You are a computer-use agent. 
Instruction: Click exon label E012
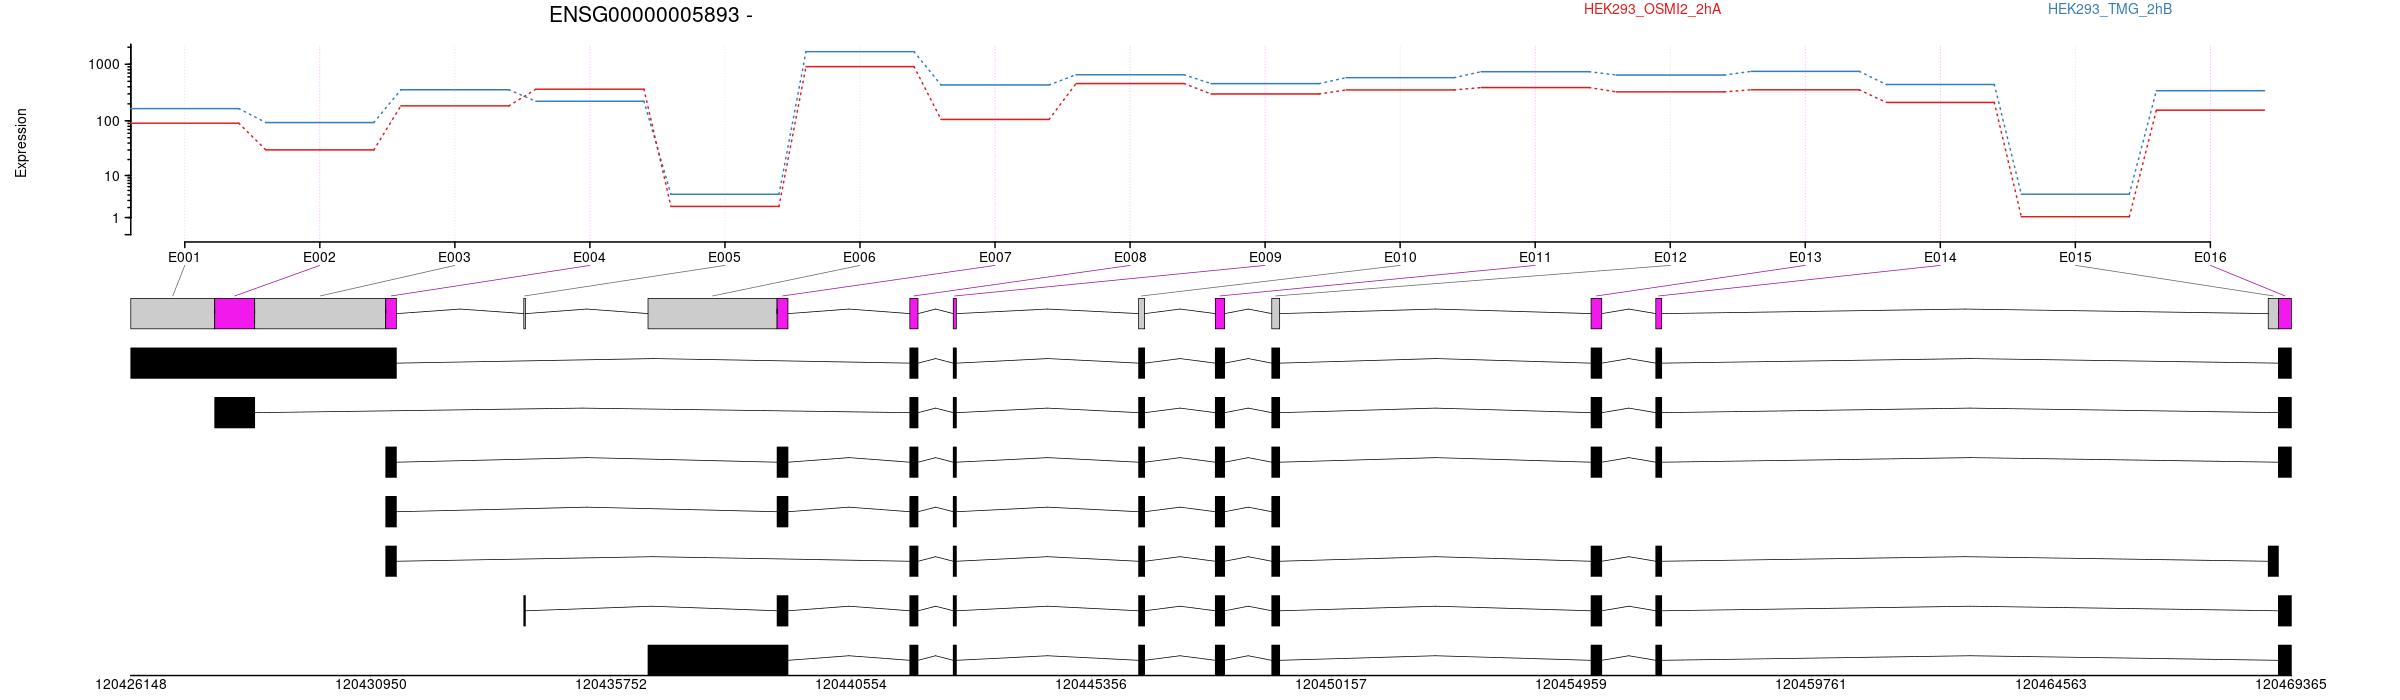point(1670,257)
